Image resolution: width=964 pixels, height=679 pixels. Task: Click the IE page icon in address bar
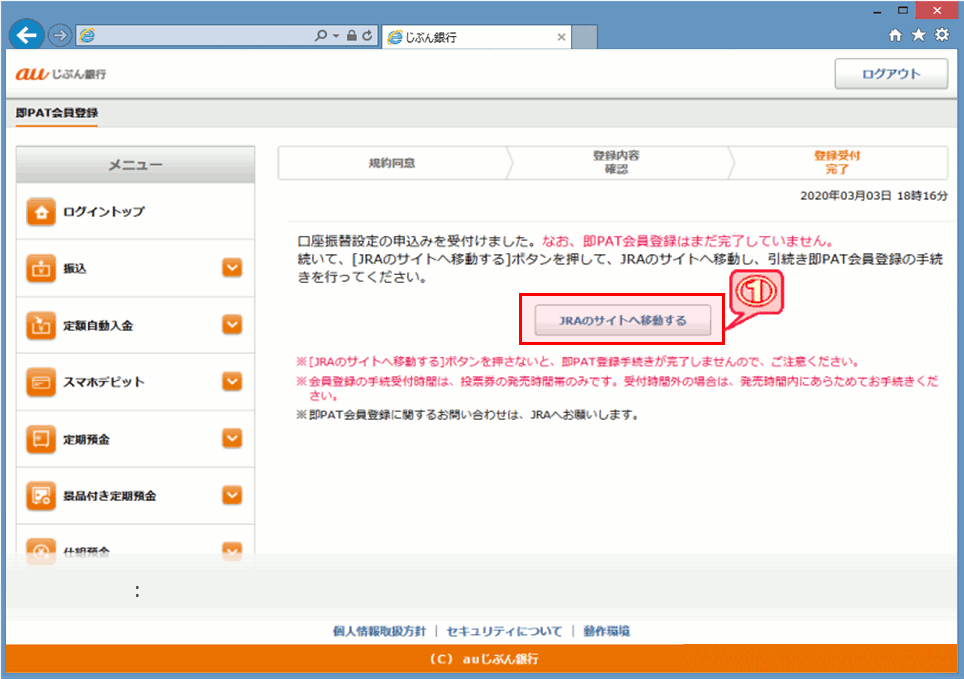tap(88, 36)
